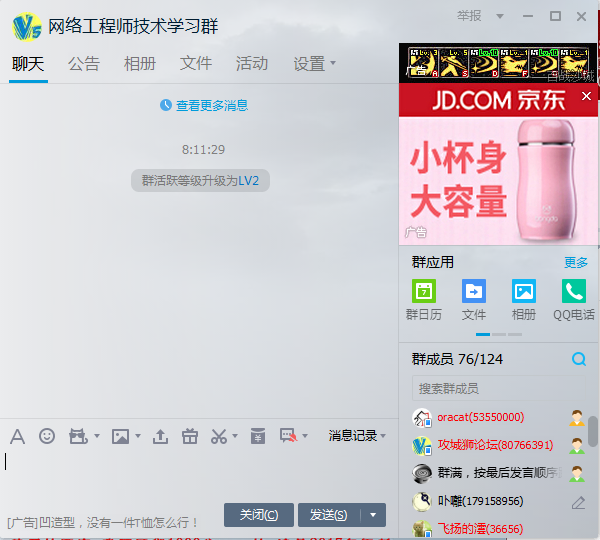
Task: Open dropdown arrow next to 举报
Action: 500,16
